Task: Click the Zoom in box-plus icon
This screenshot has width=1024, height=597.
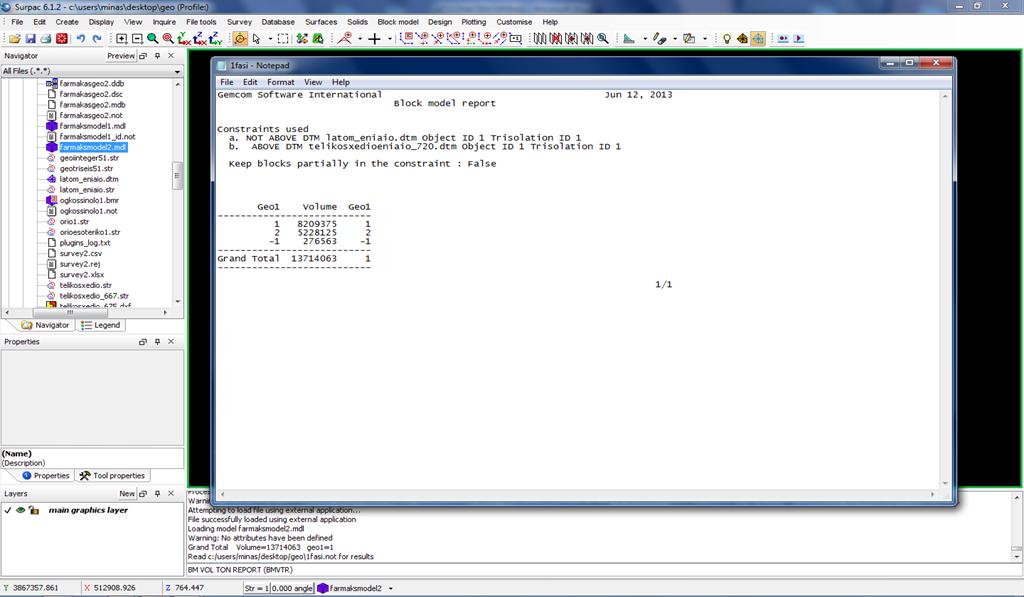Action: (x=121, y=39)
